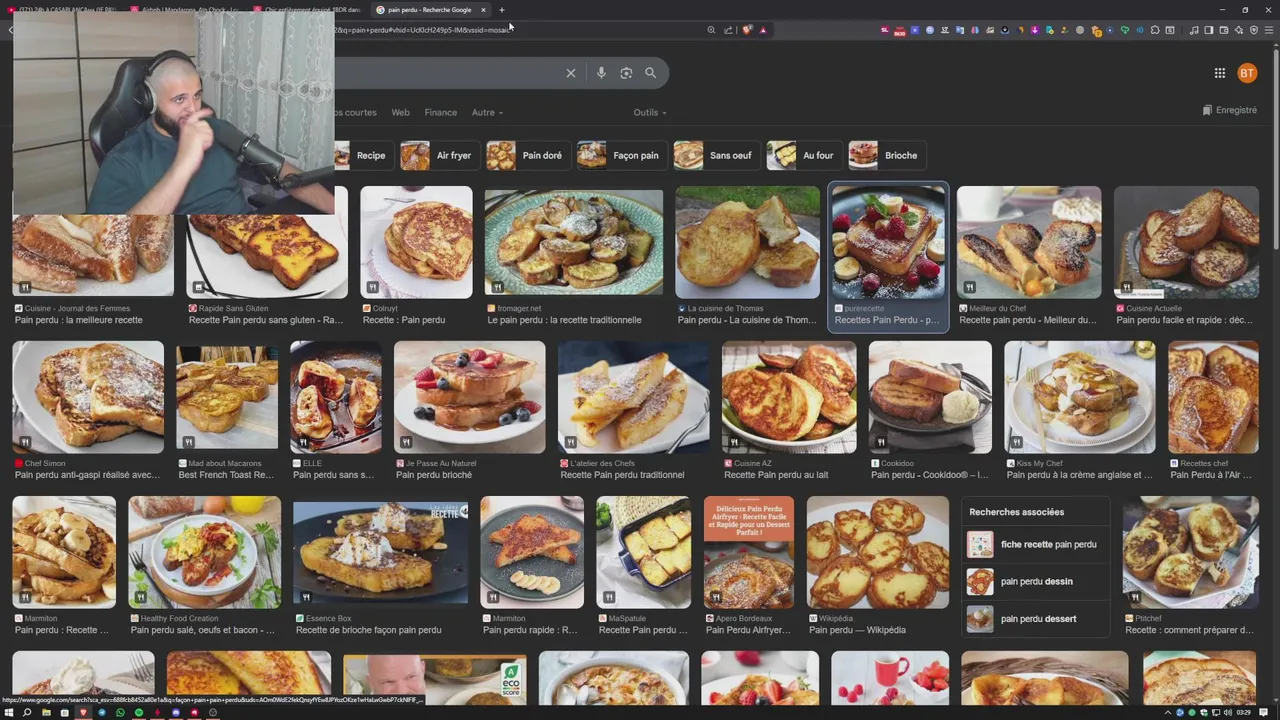Open 'Recette Pain perdu traditionnel' link text

click(x=623, y=475)
